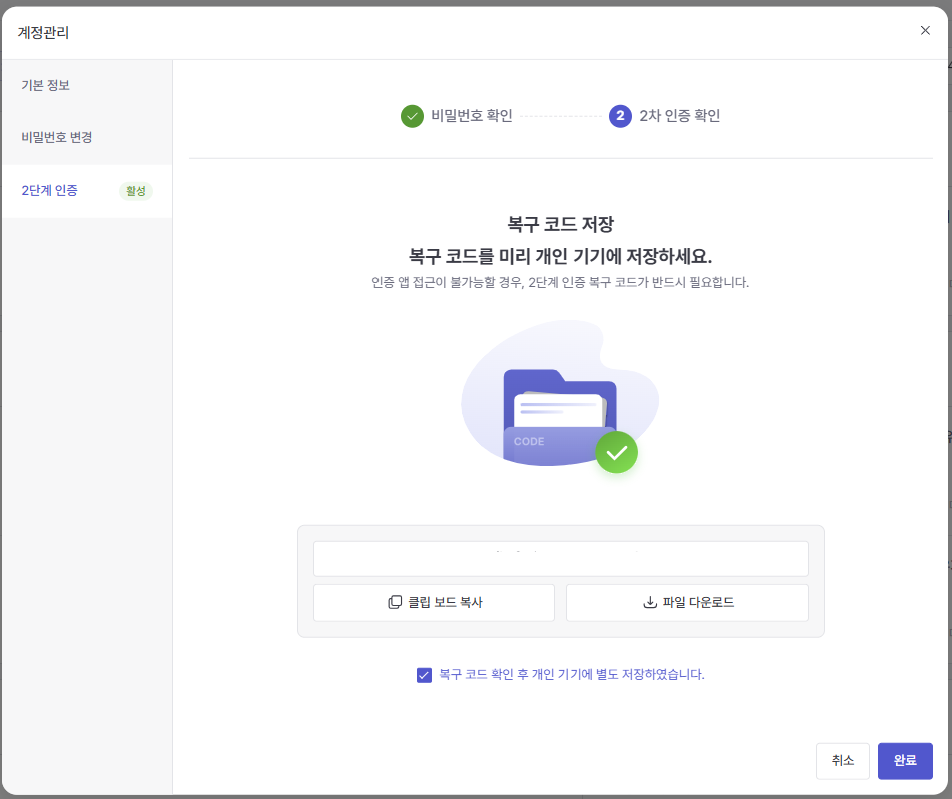Click the 복구 코드 저장 heading
Viewport: 952px width, 799px height.
[x=560, y=224]
